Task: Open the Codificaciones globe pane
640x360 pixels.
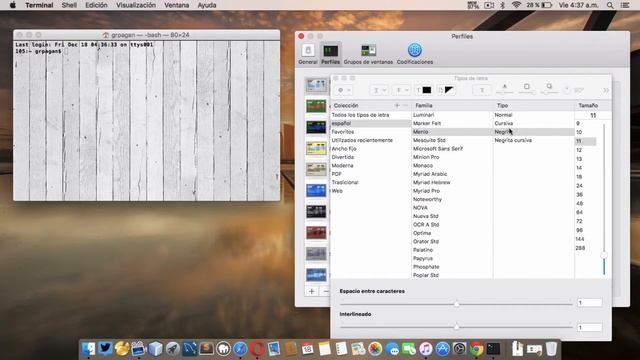Action: click(415, 54)
